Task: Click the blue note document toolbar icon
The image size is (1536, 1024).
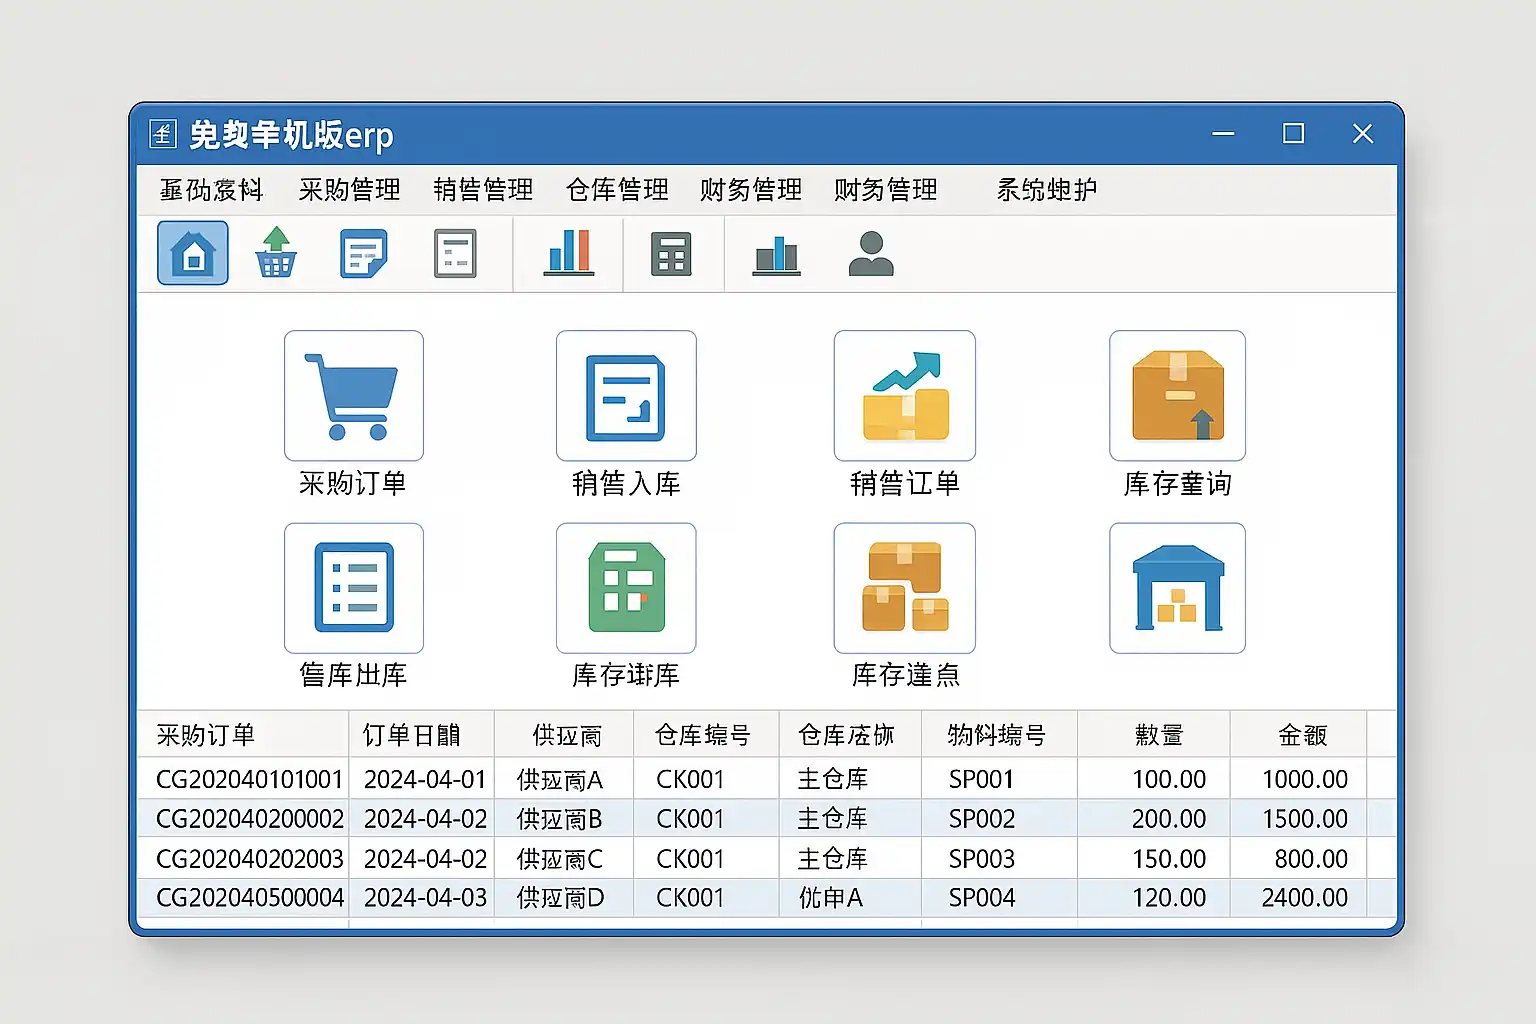Action: (362, 254)
